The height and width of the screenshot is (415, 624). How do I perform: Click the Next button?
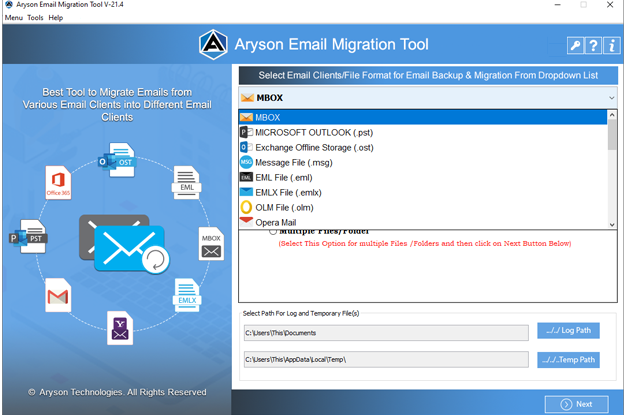[577, 404]
